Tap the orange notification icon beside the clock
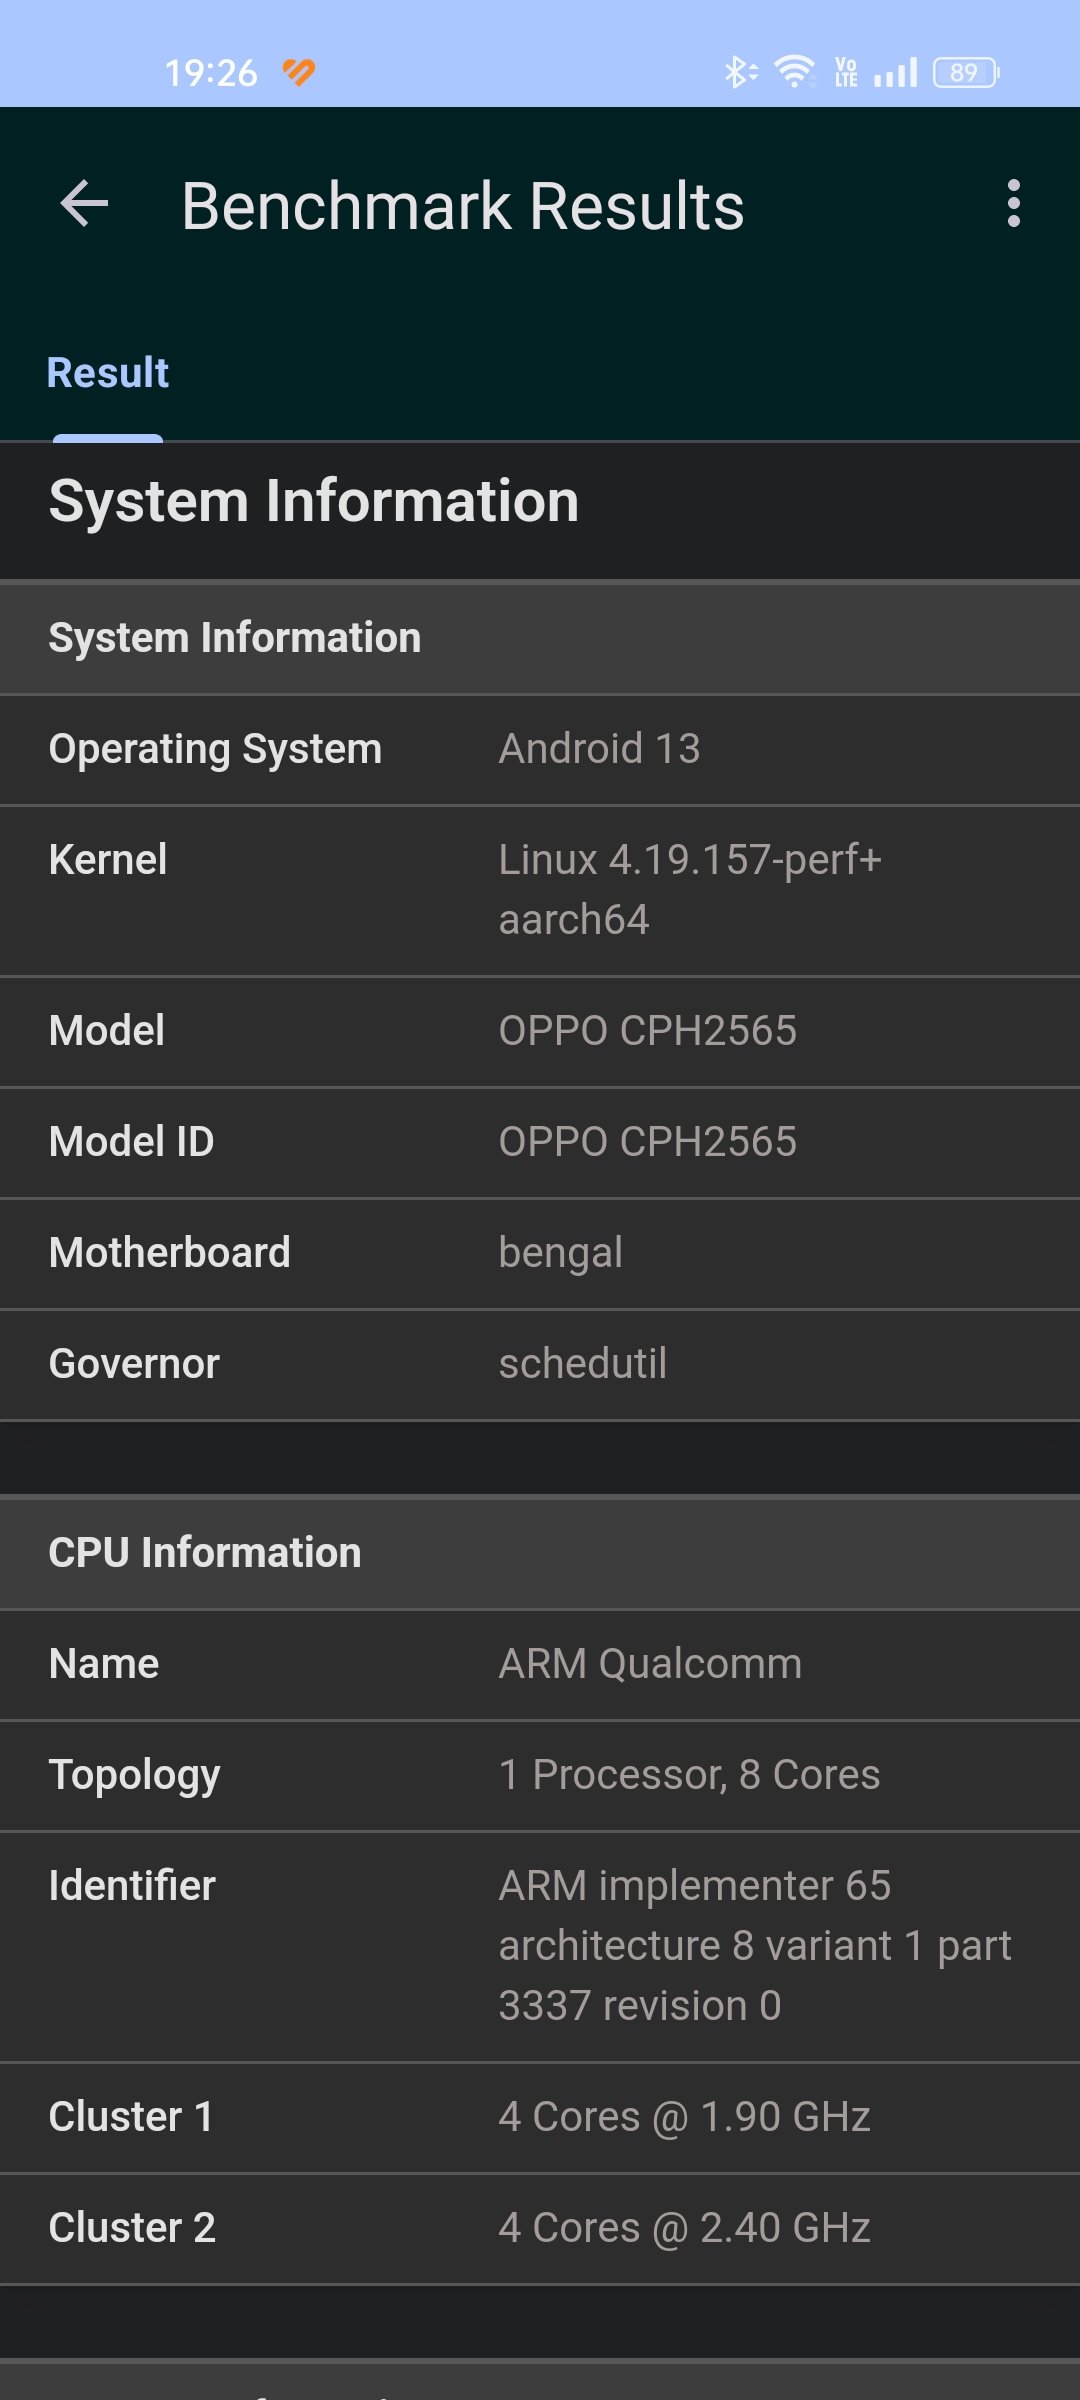The width and height of the screenshot is (1080, 2400). [x=298, y=72]
